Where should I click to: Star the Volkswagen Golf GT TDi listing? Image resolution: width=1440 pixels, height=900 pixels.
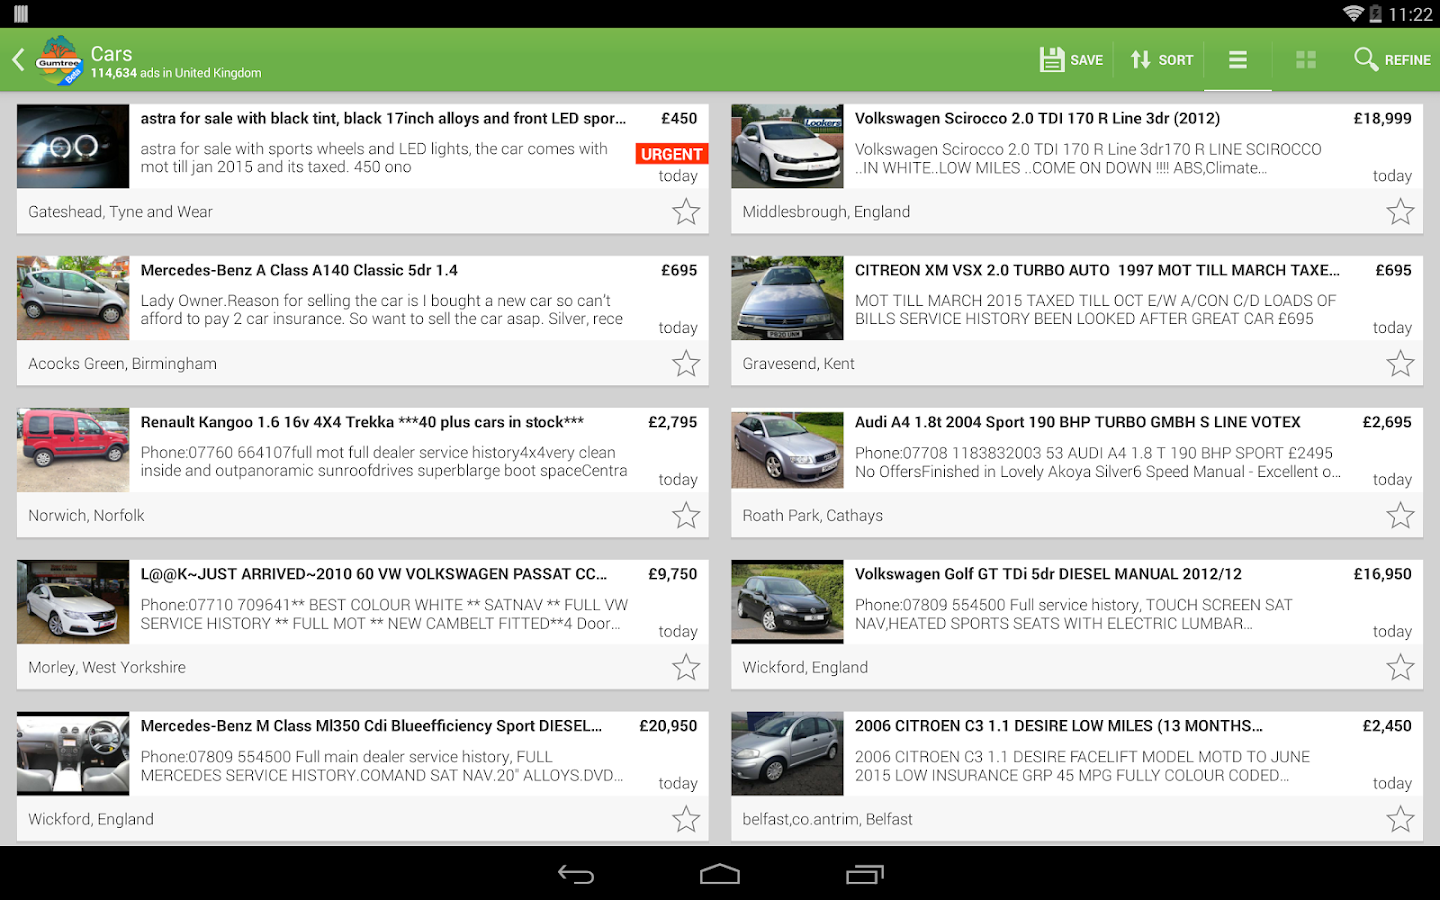(x=1400, y=668)
